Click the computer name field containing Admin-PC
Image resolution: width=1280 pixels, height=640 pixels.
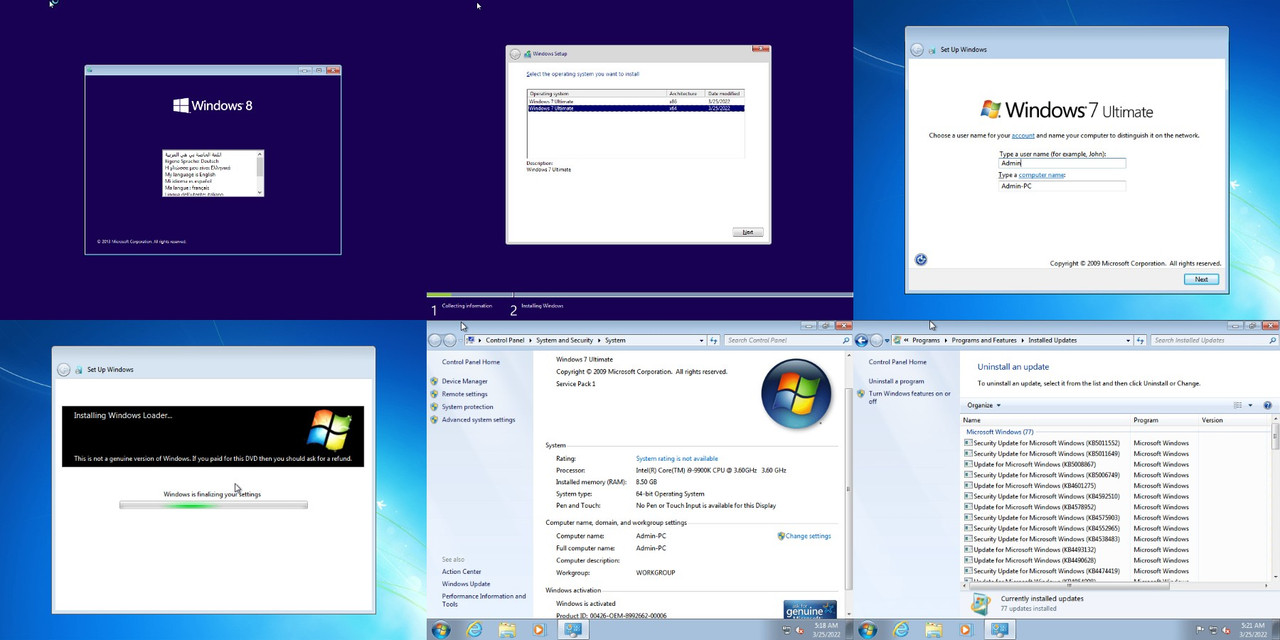[x=1062, y=186]
